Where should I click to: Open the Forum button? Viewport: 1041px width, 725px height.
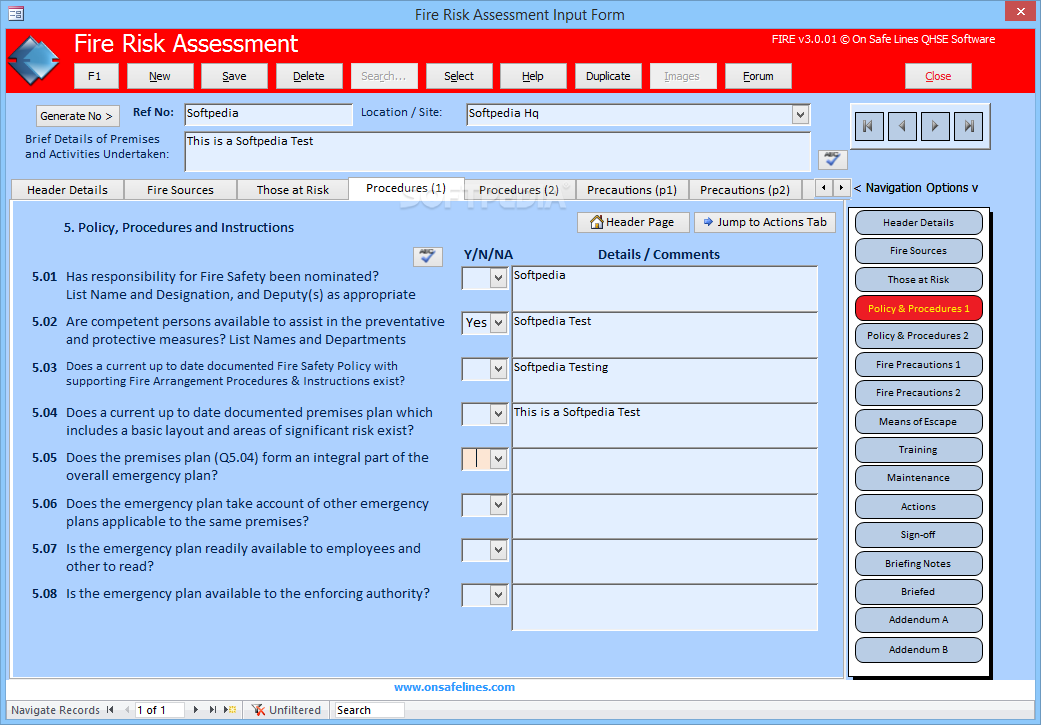point(758,76)
